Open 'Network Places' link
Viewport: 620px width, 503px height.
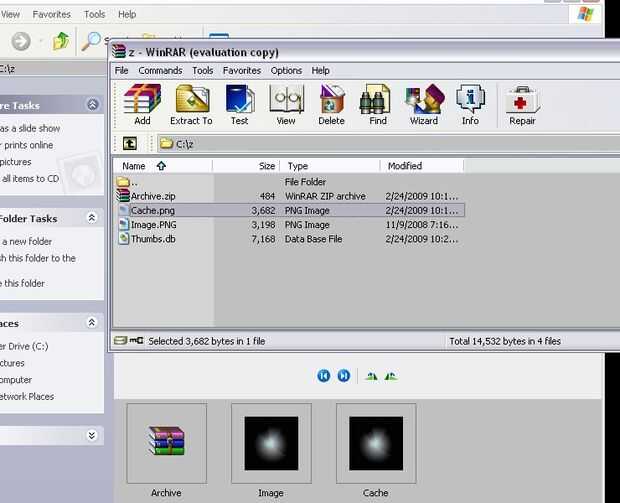27,397
